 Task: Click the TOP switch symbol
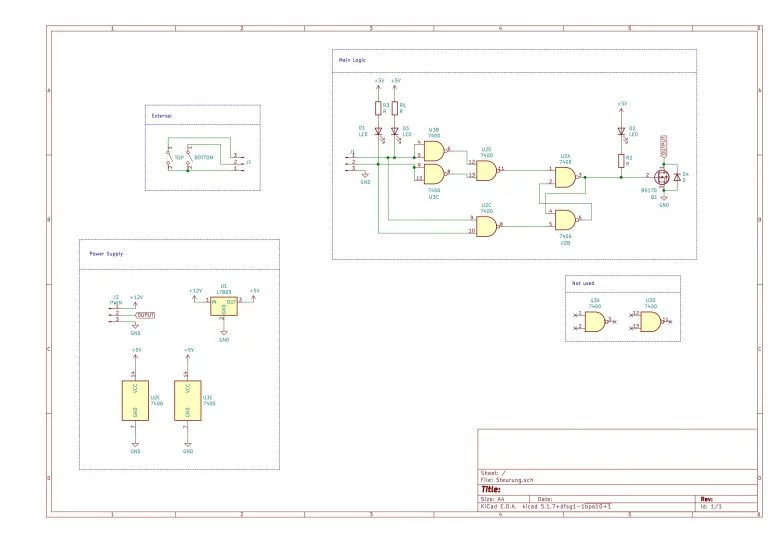pos(169,158)
